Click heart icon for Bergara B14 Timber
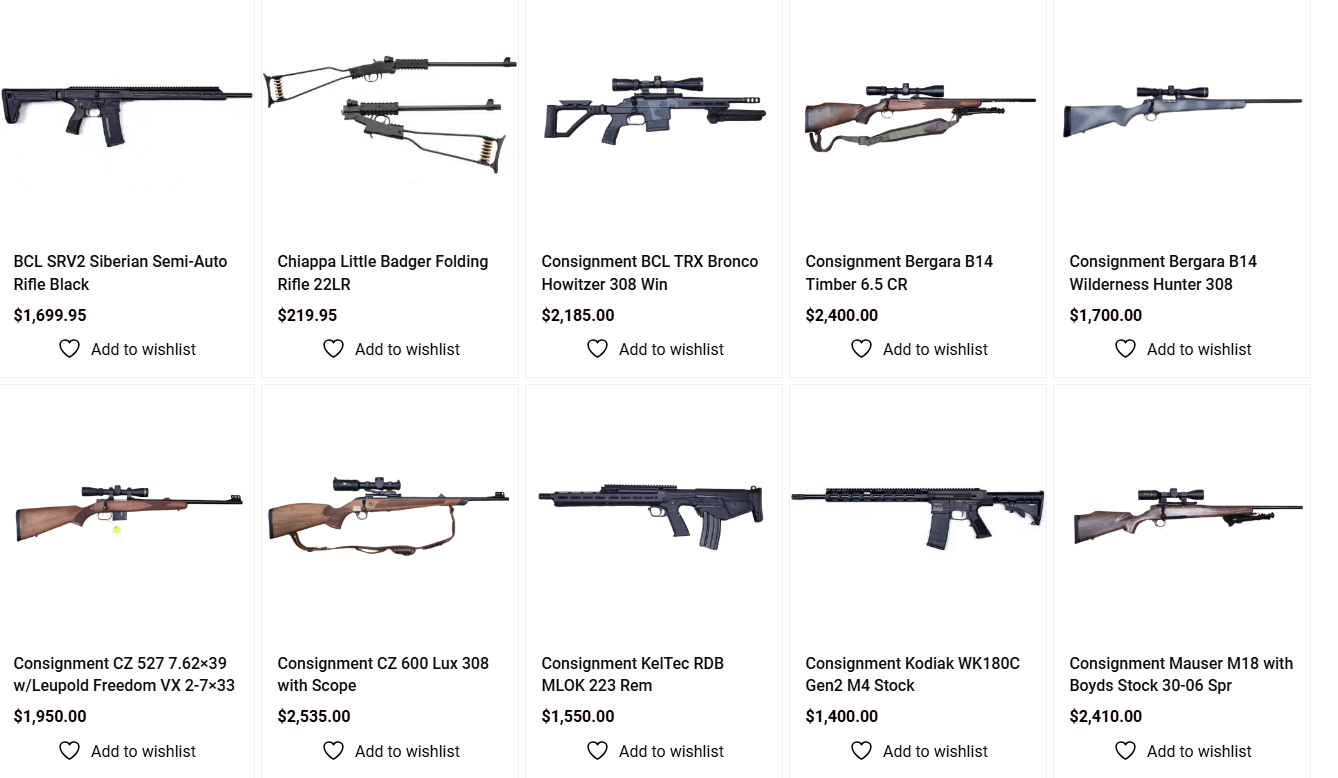This screenshot has height=778, width=1338. coord(861,349)
